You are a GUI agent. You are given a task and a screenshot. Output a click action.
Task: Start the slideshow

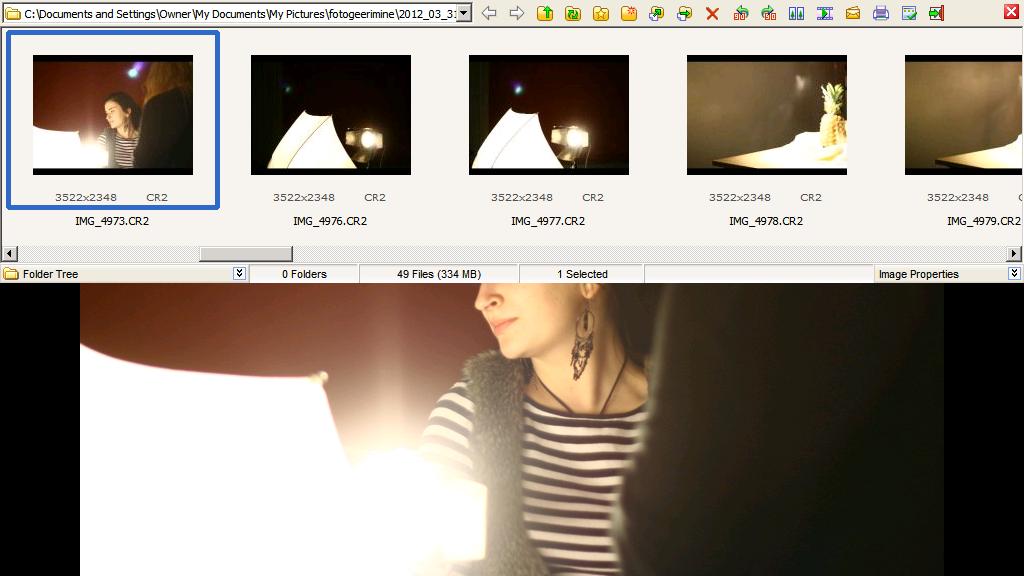825,13
